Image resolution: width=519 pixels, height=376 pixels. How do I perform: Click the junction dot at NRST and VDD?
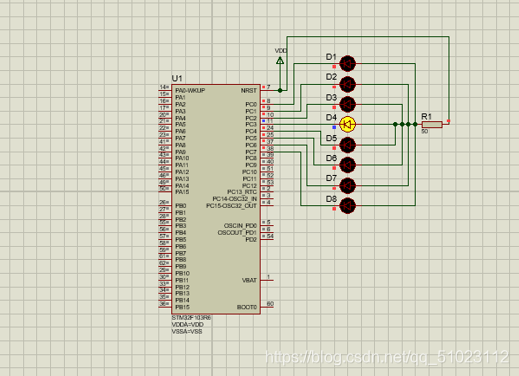click(x=280, y=91)
